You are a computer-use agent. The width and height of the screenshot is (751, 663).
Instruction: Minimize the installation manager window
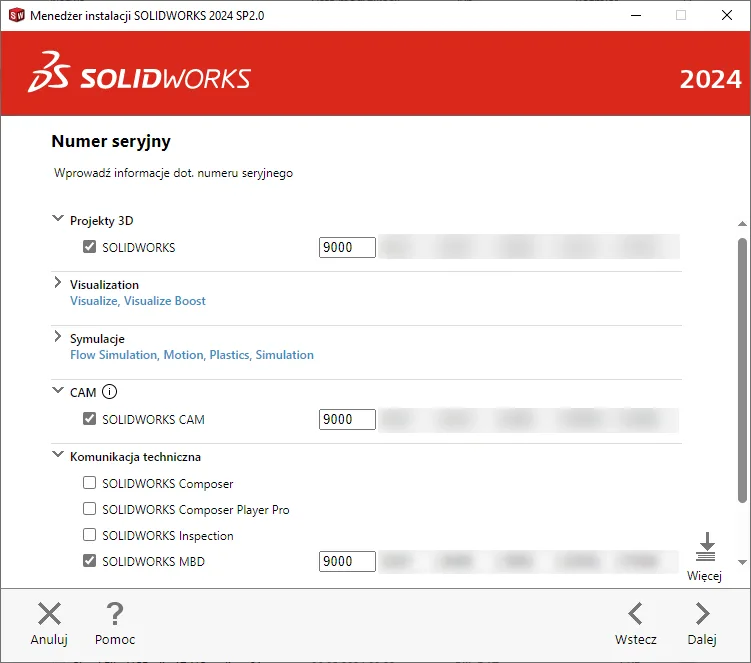pos(636,15)
